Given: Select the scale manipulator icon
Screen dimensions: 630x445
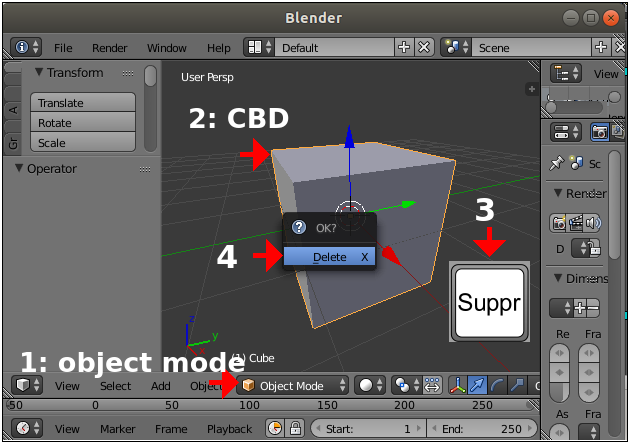Looking at the screenshot, I should pyautogui.click(x=518, y=385).
